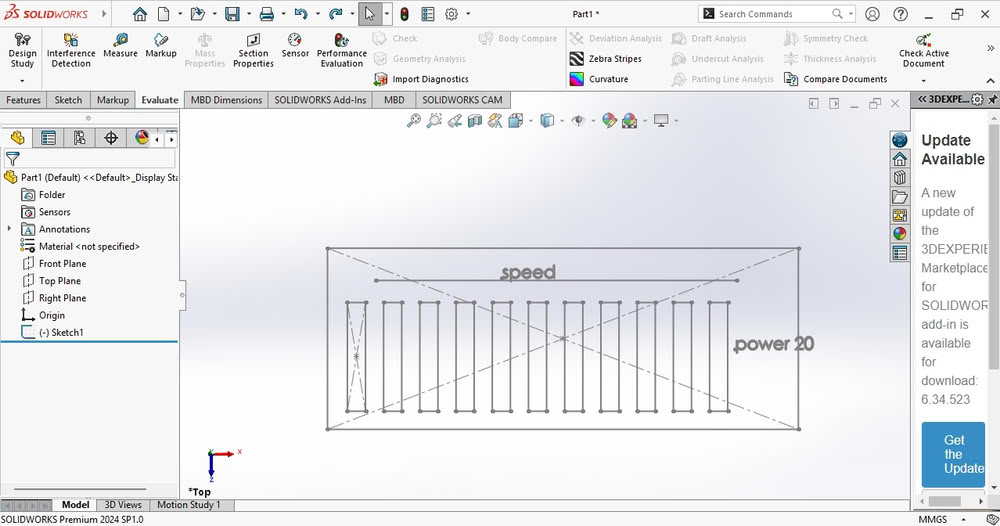Click Edit Appearance color ball in viewport toolbar
Screen dimensions: 1000x526
pos(609,121)
